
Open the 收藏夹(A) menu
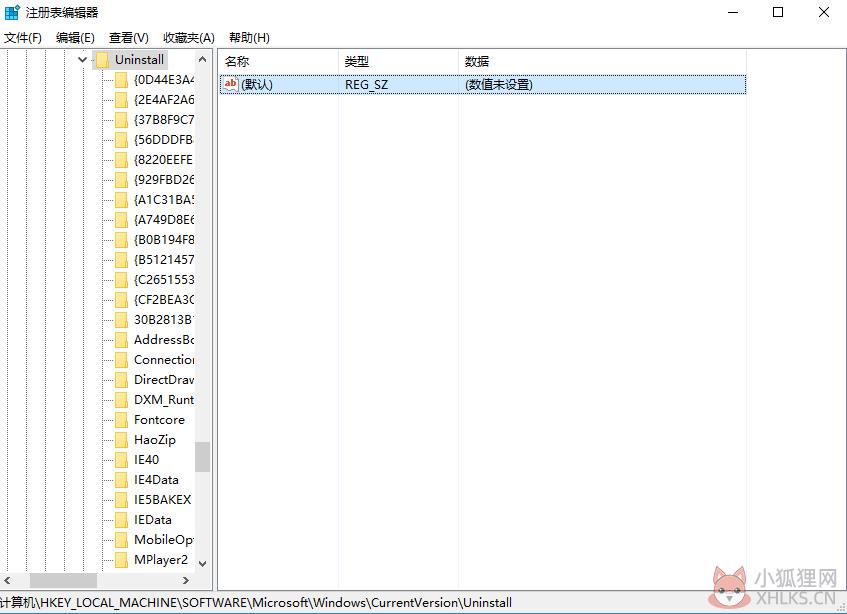click(x=189, y=38)
